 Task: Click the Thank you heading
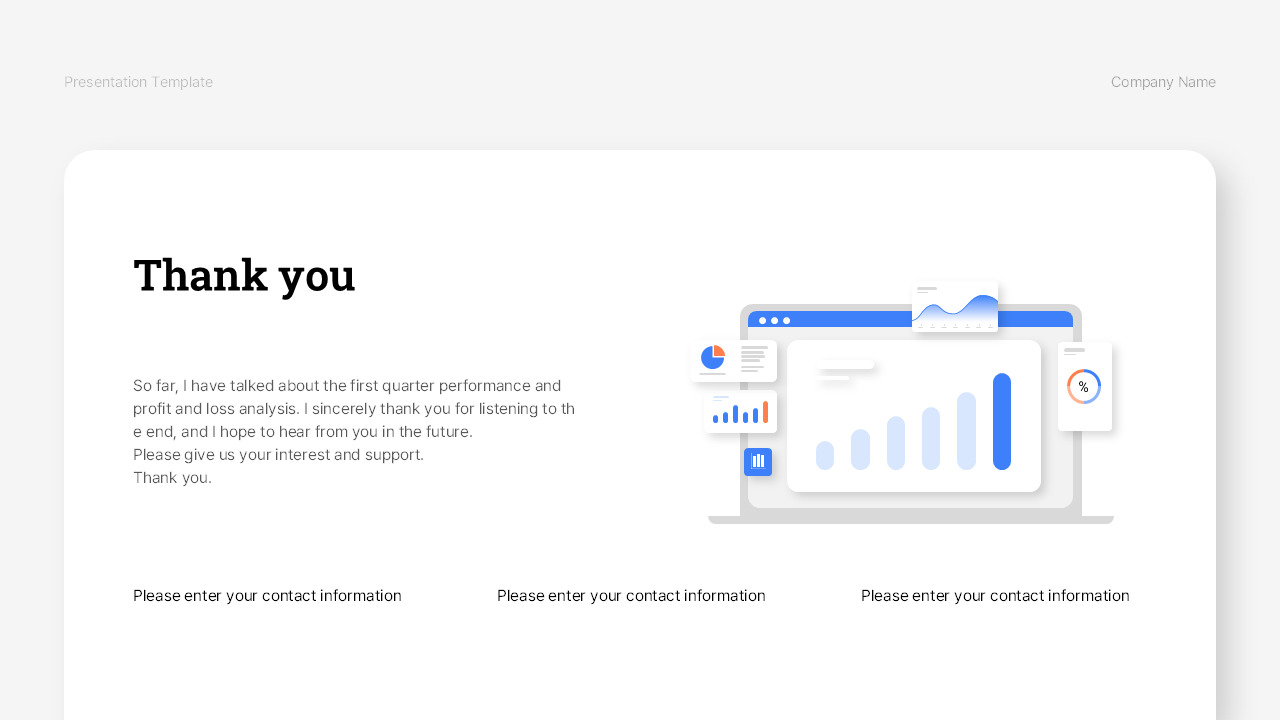click(x=244, y=274)
